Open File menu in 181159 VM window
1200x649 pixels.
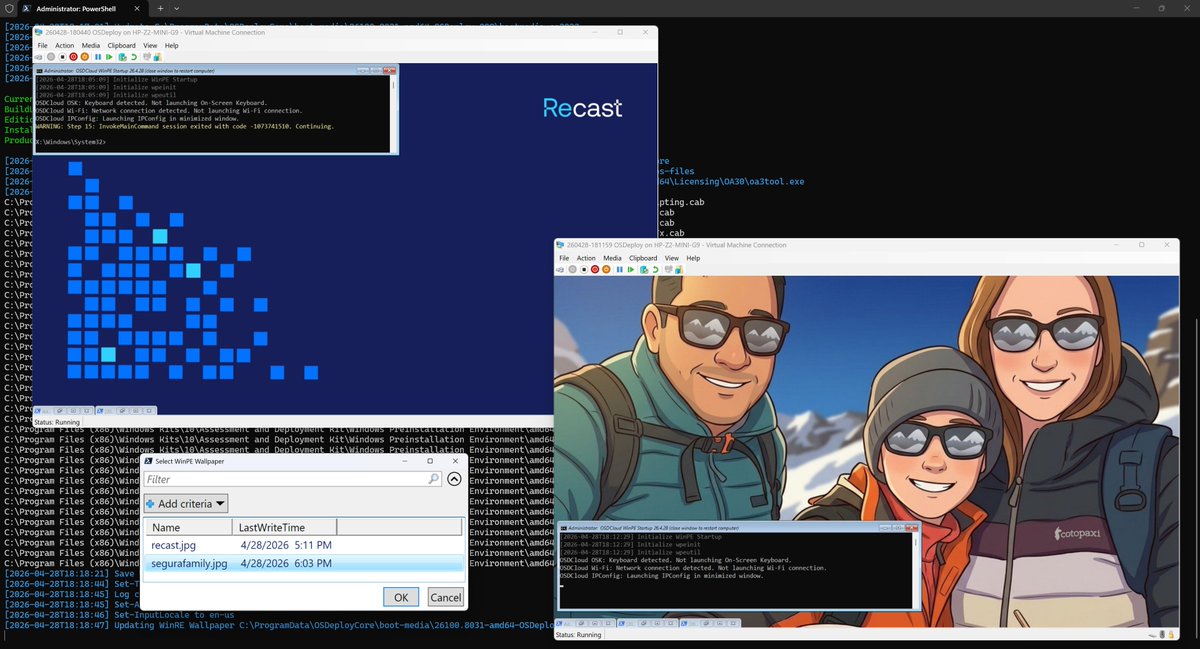pyautogui.click(x=564, y=258)
